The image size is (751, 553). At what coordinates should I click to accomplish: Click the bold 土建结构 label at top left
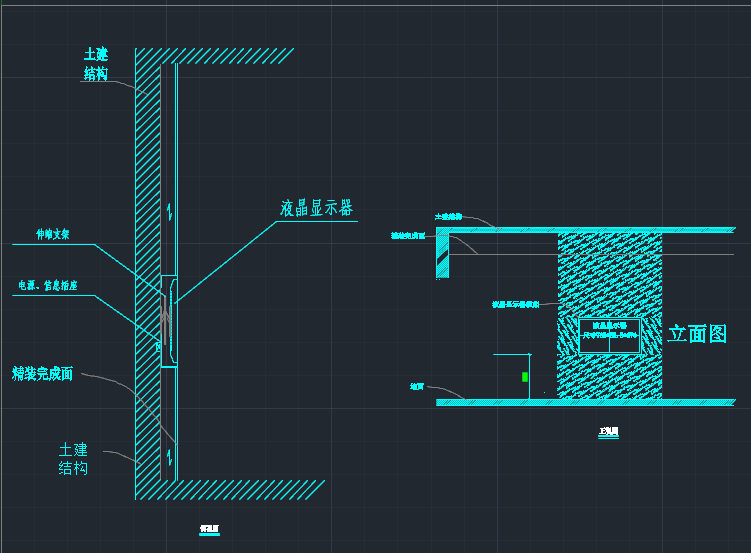tap(96, 64)
